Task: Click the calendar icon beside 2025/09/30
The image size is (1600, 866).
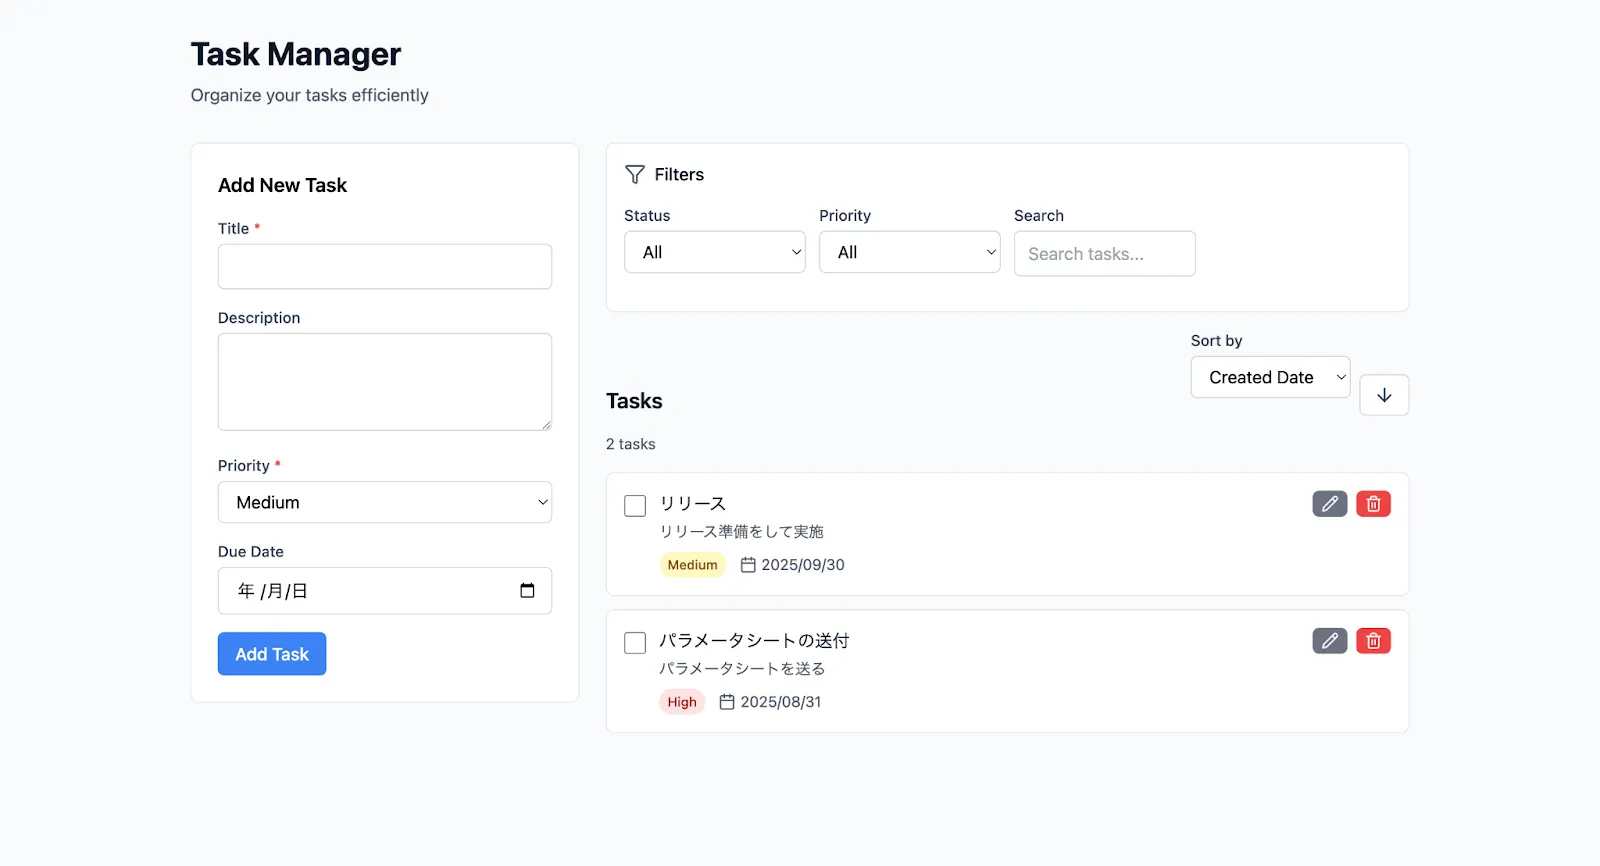Action: click(x=748, y=565)
